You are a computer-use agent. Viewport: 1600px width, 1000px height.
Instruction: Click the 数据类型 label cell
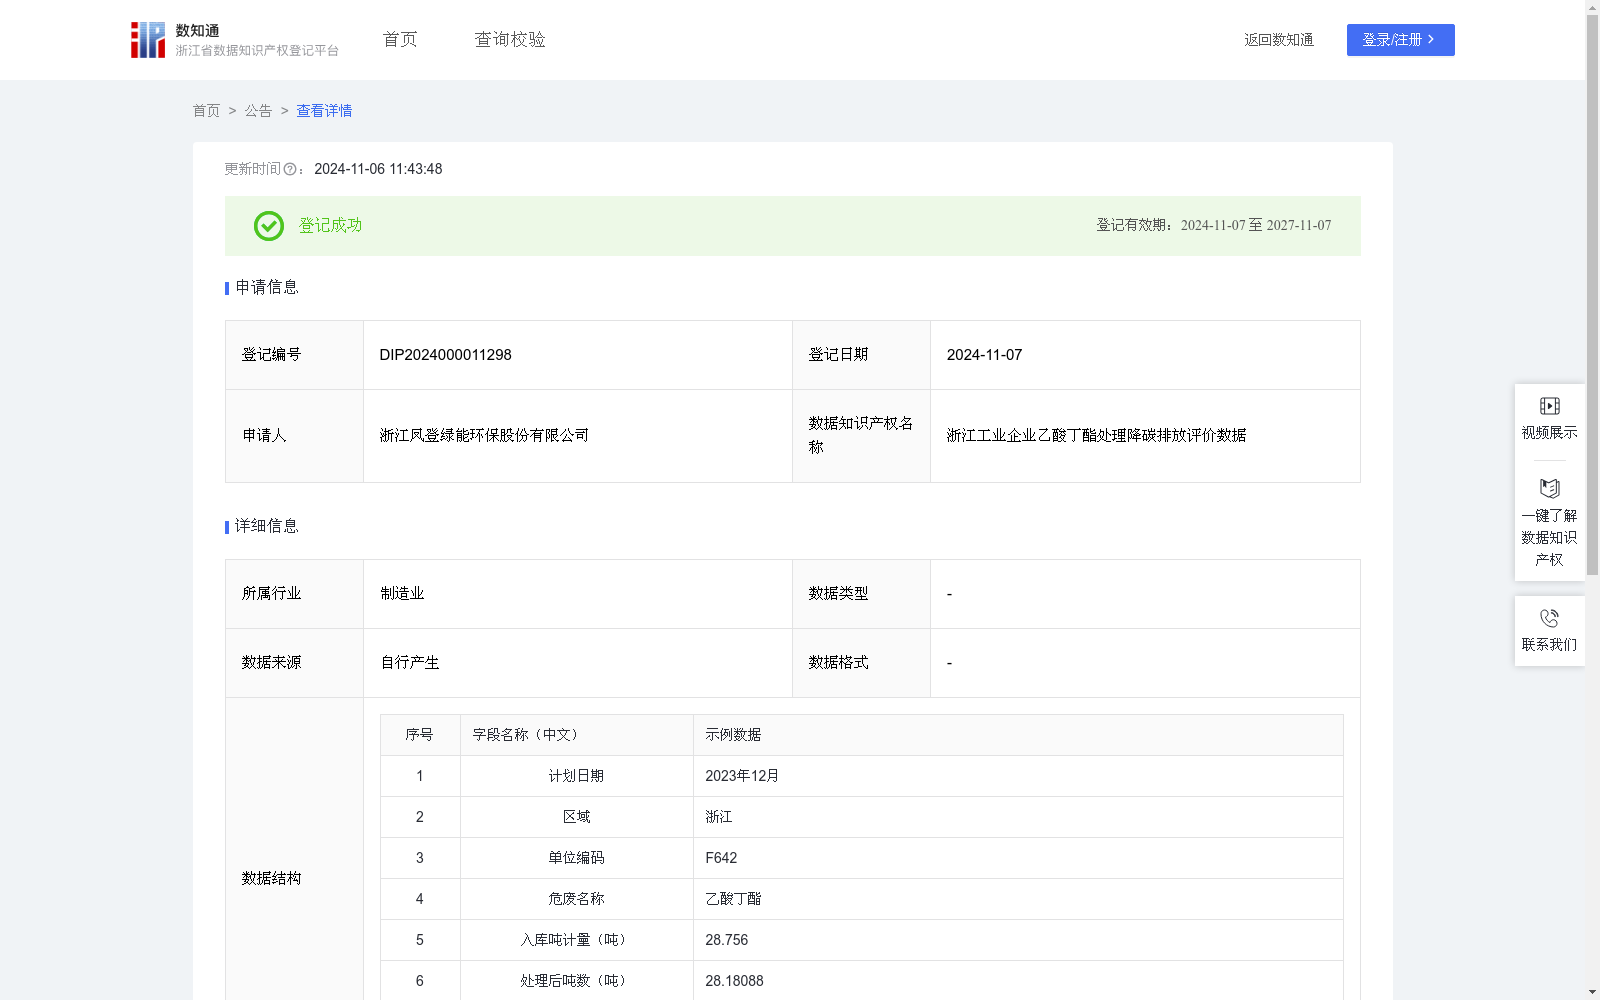pyautogui.click(x=861, y=594)
